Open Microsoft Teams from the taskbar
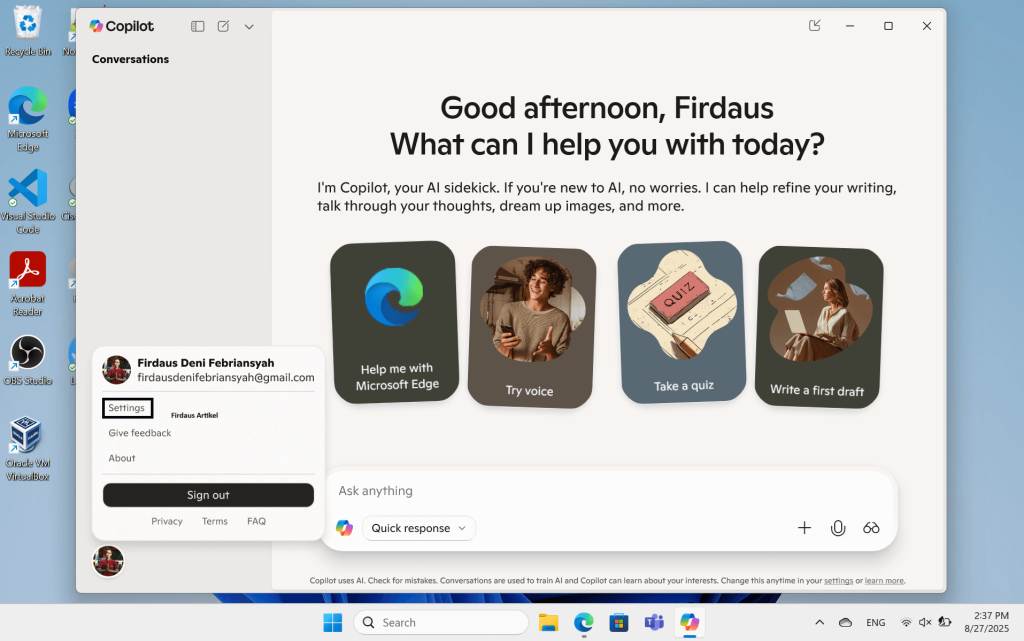 654,623
